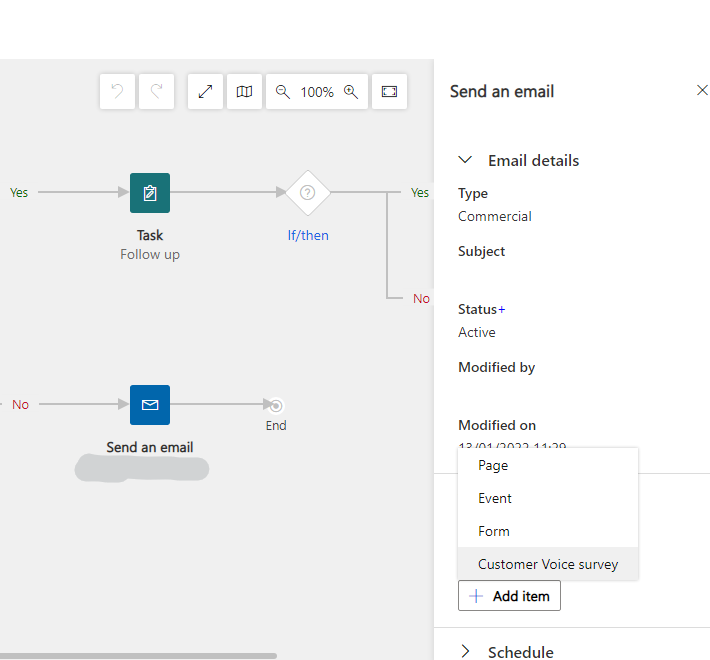Click the End node circle
Screen dimensions: 710x660
(x=276, y=405)
